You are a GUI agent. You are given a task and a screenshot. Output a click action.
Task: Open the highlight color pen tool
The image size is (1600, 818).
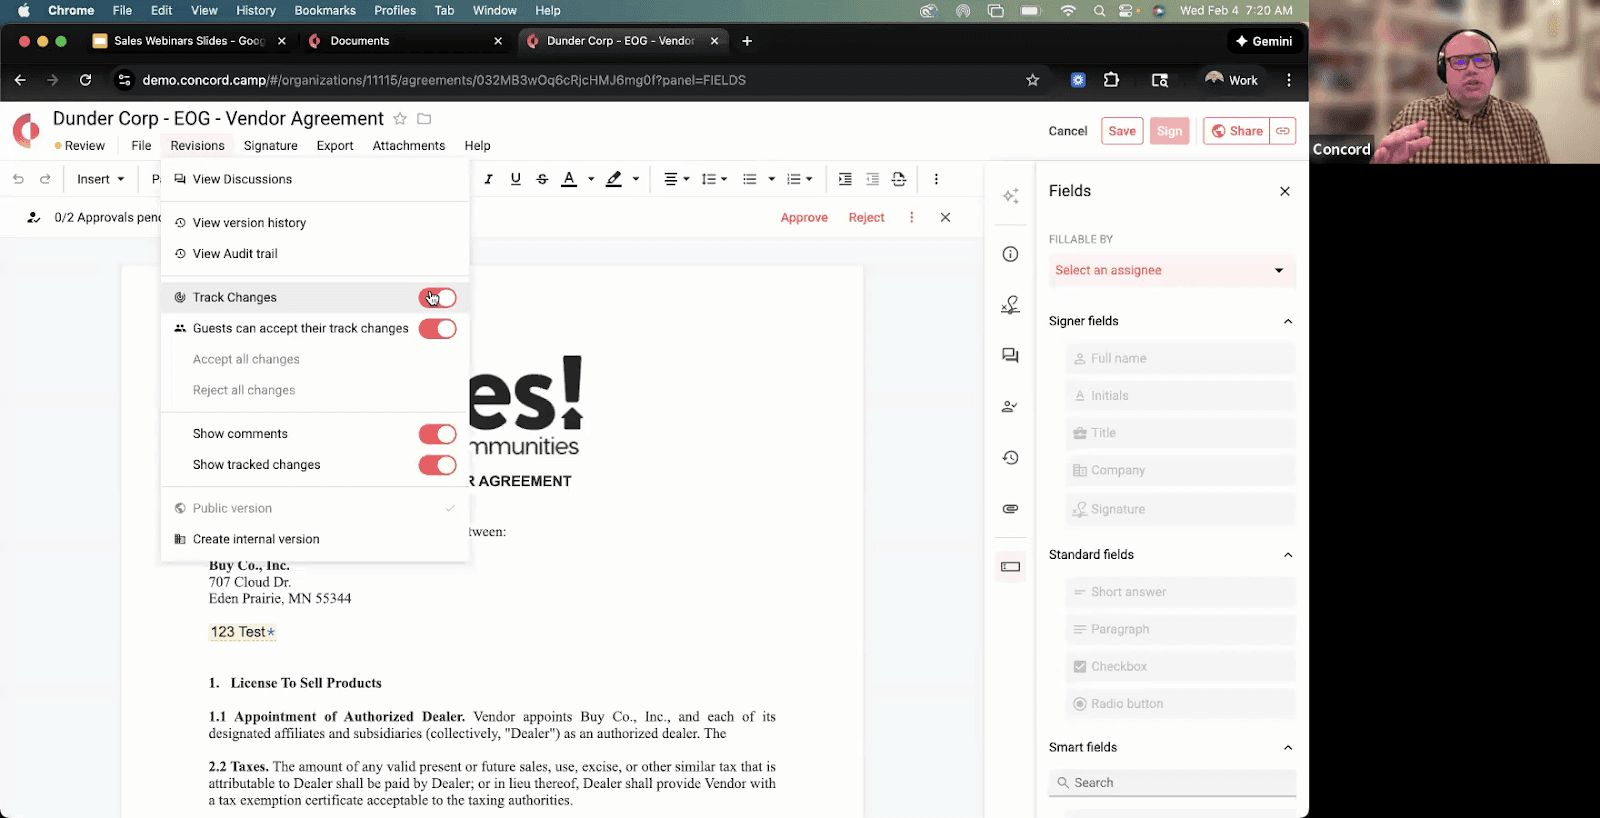coord(614,179)
